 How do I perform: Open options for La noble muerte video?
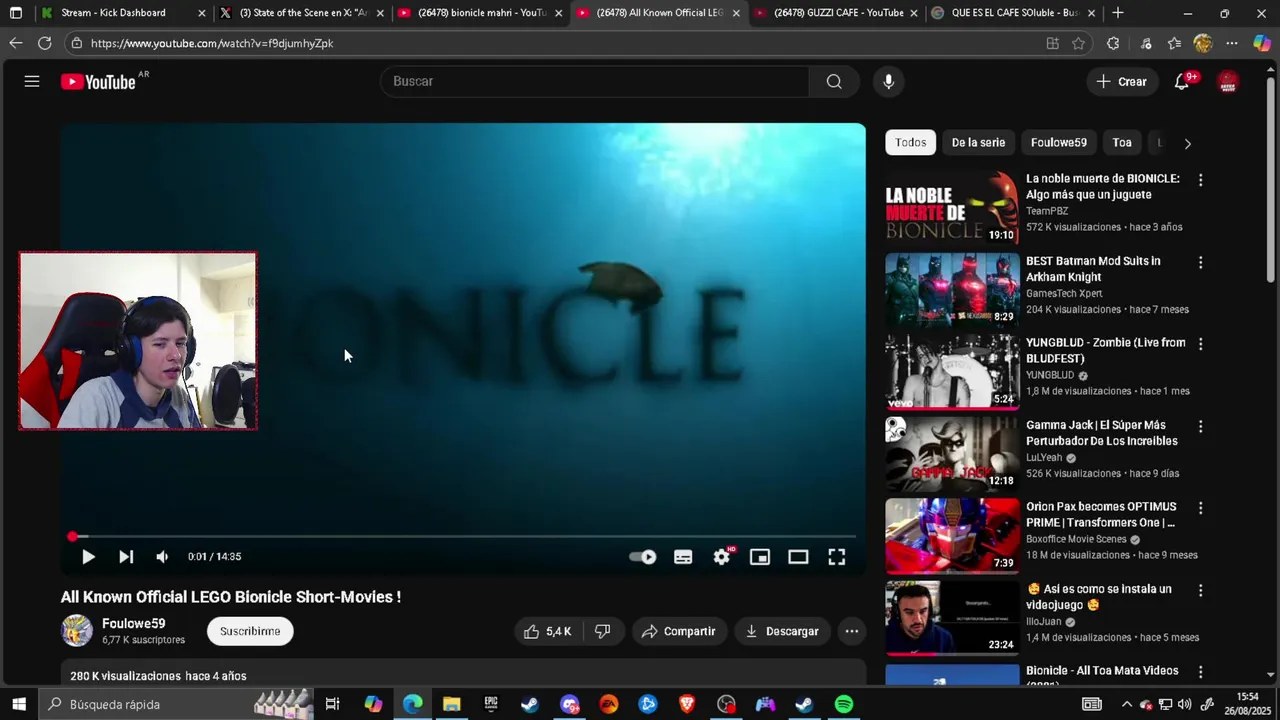(x=1200, y=180)
